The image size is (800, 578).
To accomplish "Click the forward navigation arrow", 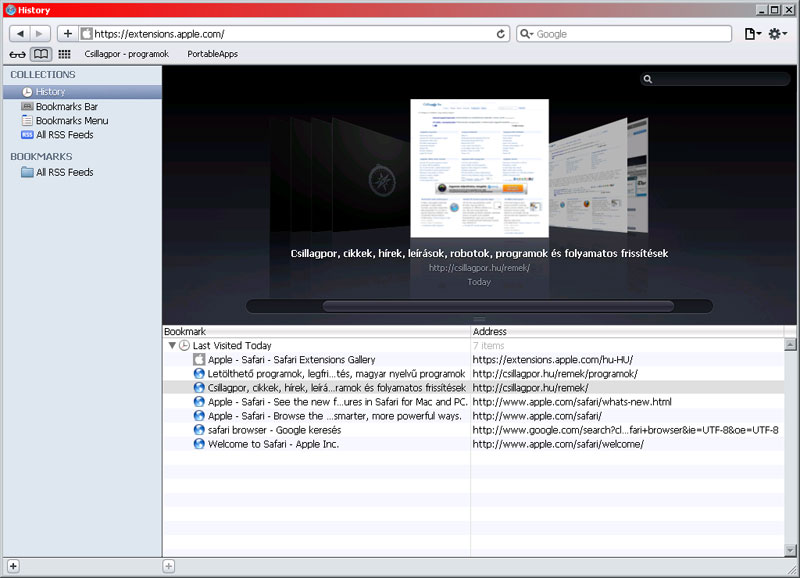I will coord(40,34).
